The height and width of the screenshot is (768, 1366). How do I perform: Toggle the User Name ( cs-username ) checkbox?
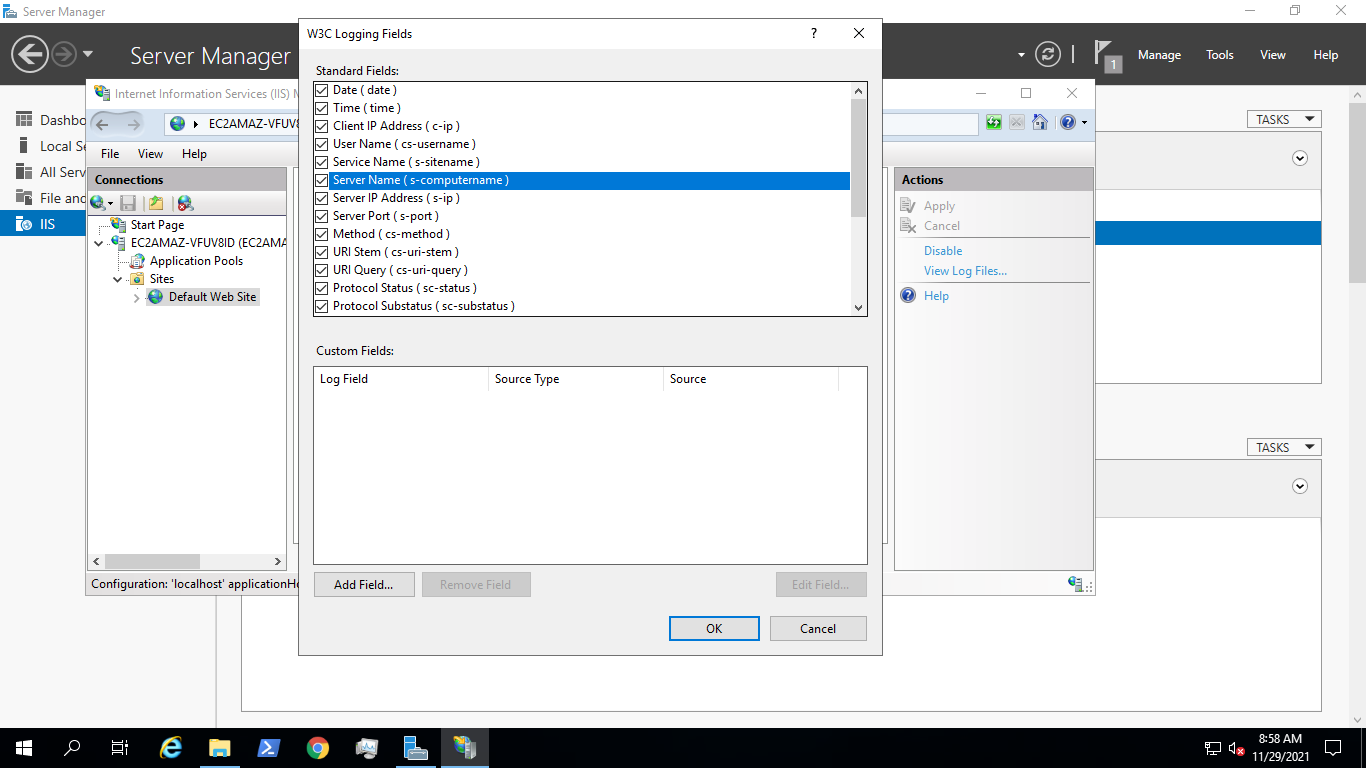322,144
